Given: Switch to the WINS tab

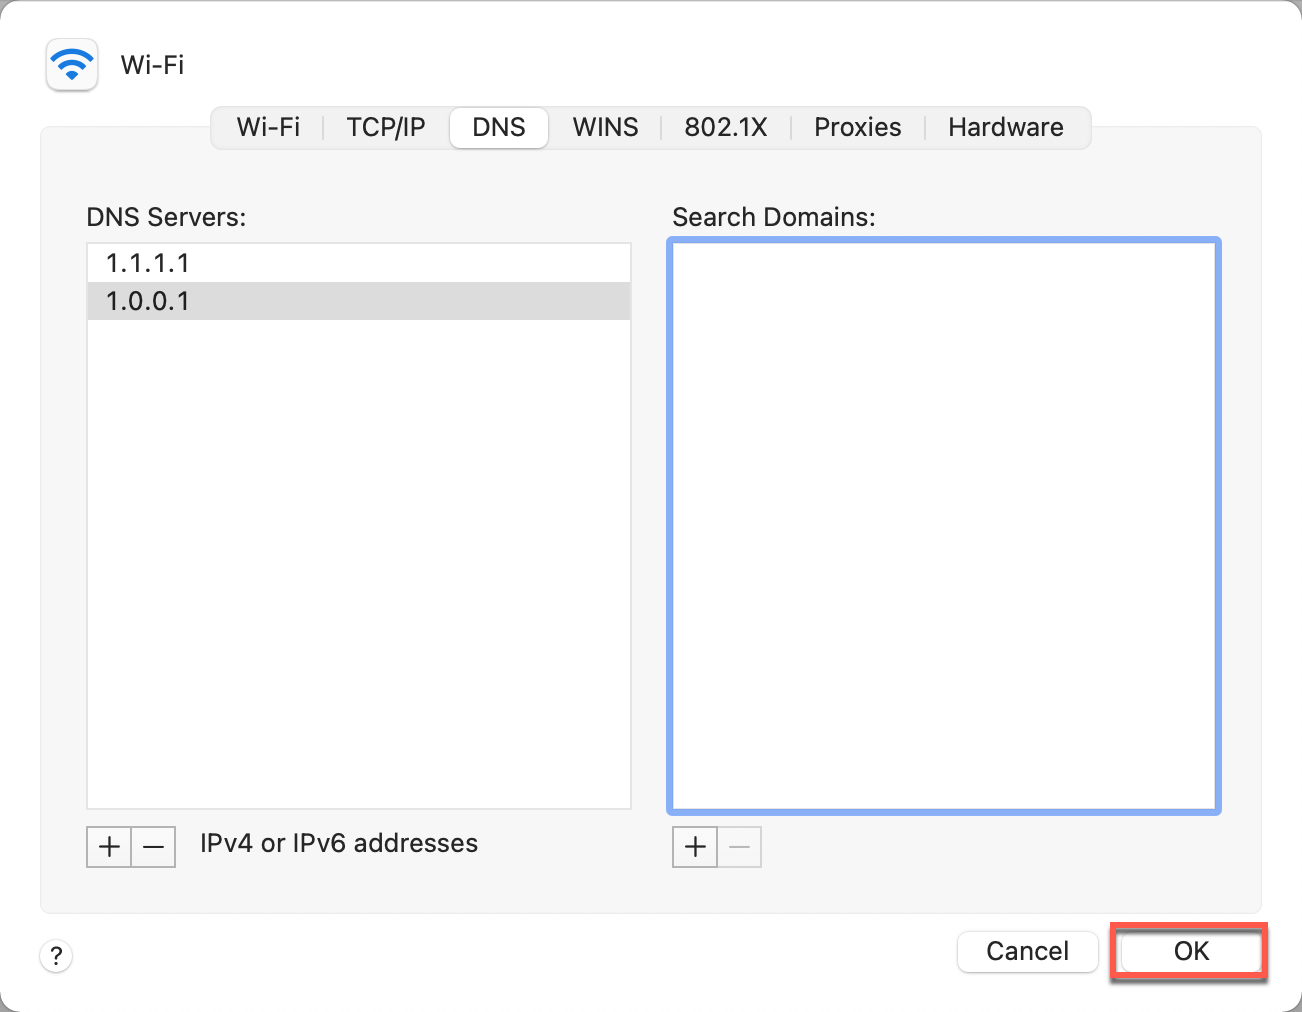Looking at the screenshot, I should 605,127.
